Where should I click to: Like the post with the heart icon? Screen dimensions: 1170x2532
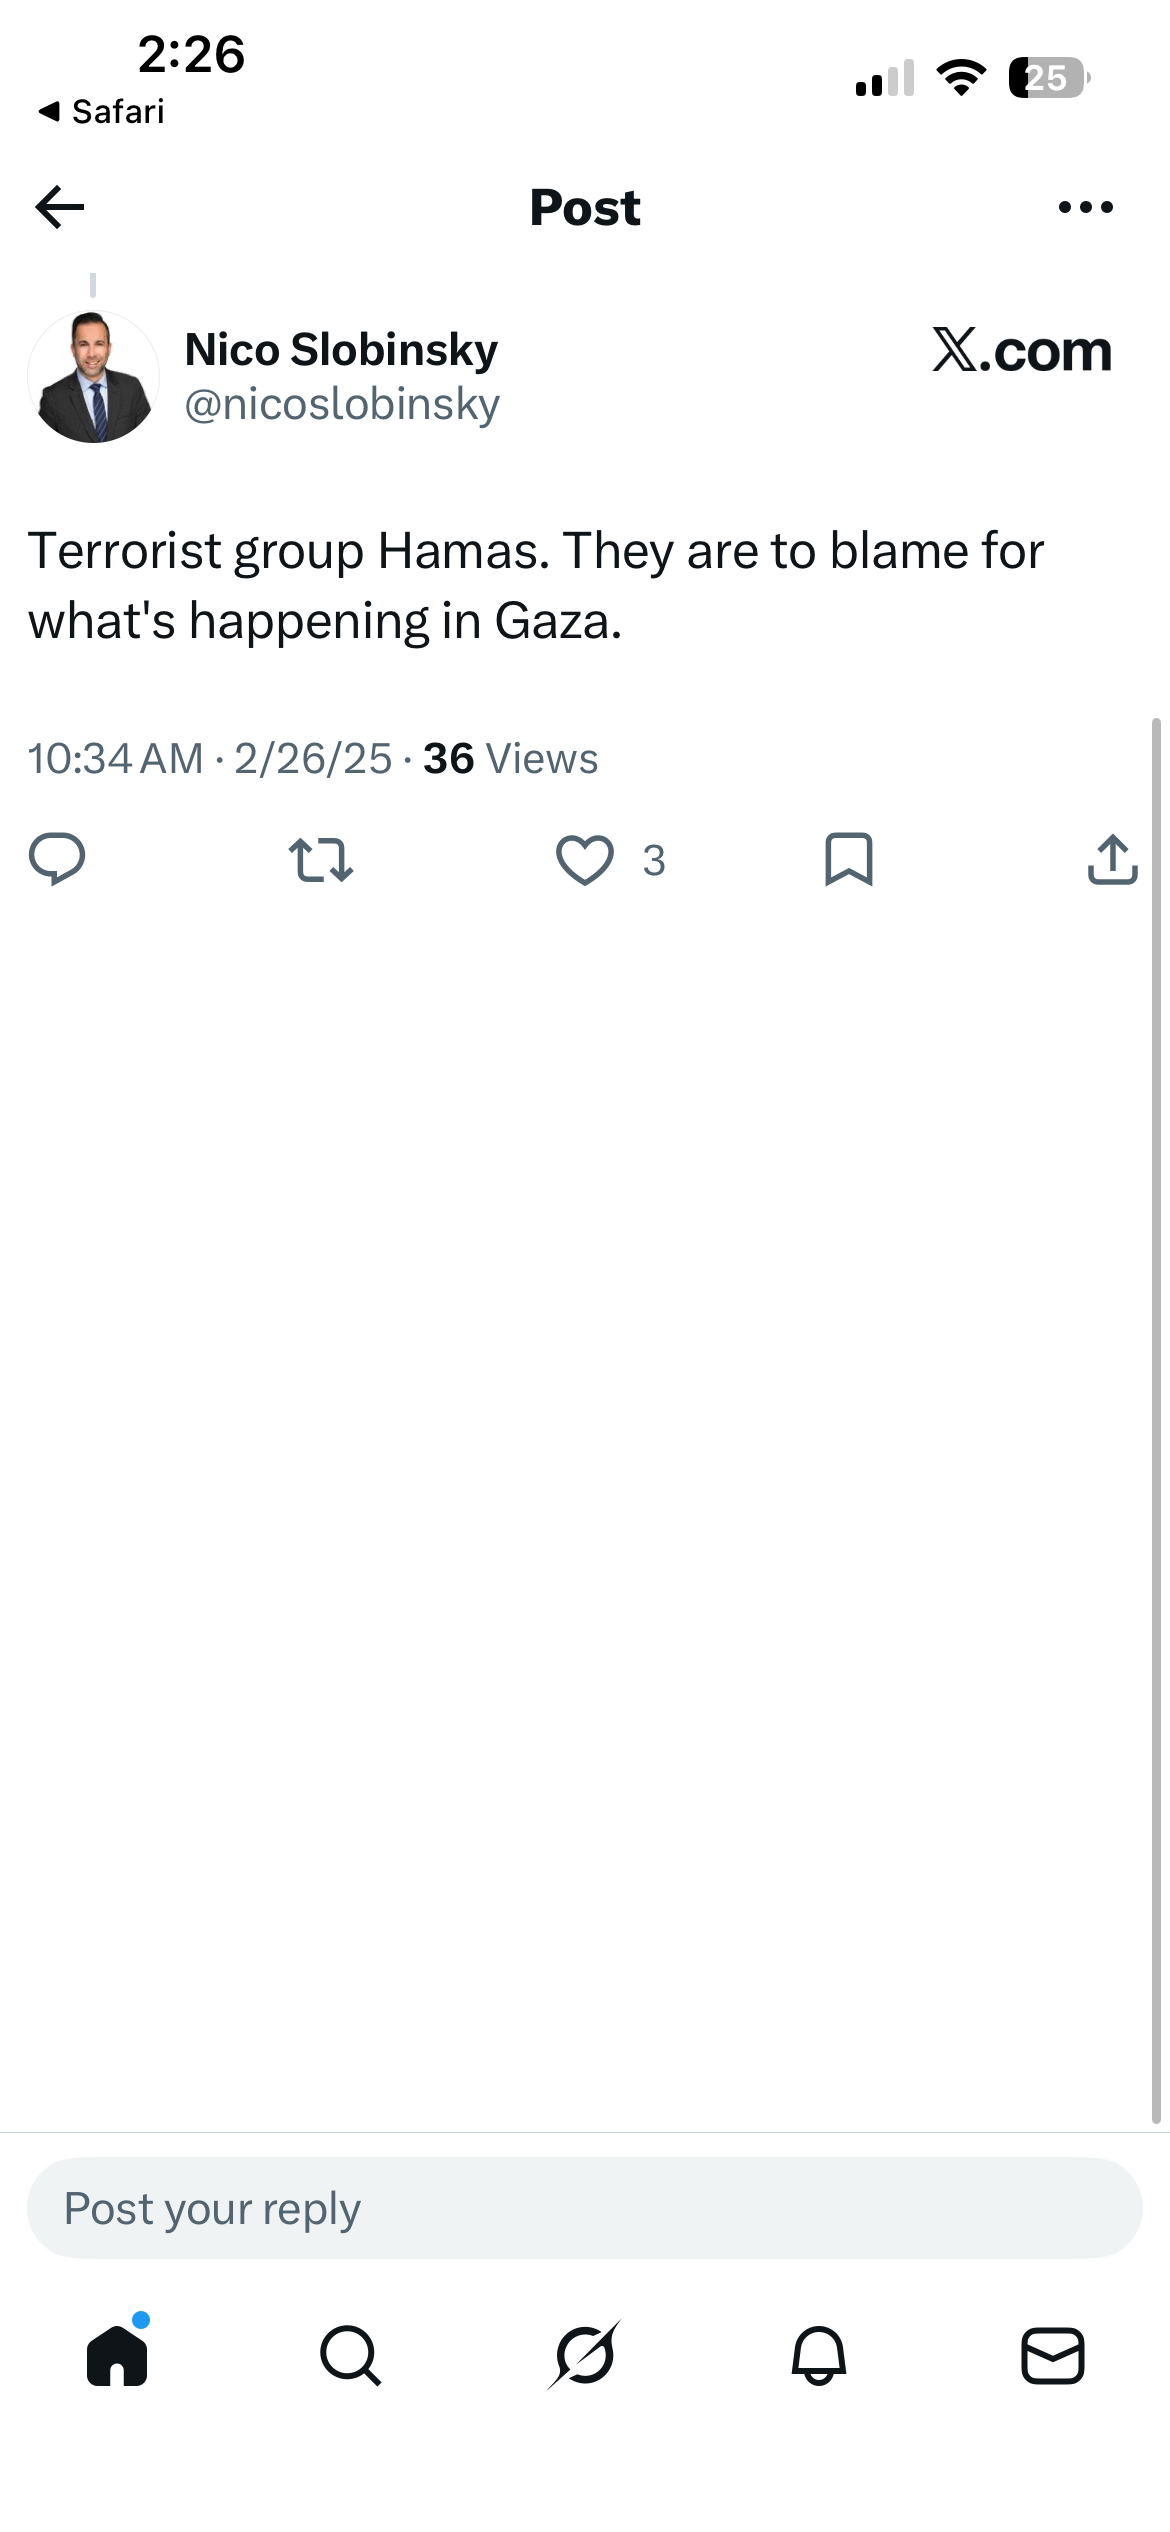click(x=585, y=860)
